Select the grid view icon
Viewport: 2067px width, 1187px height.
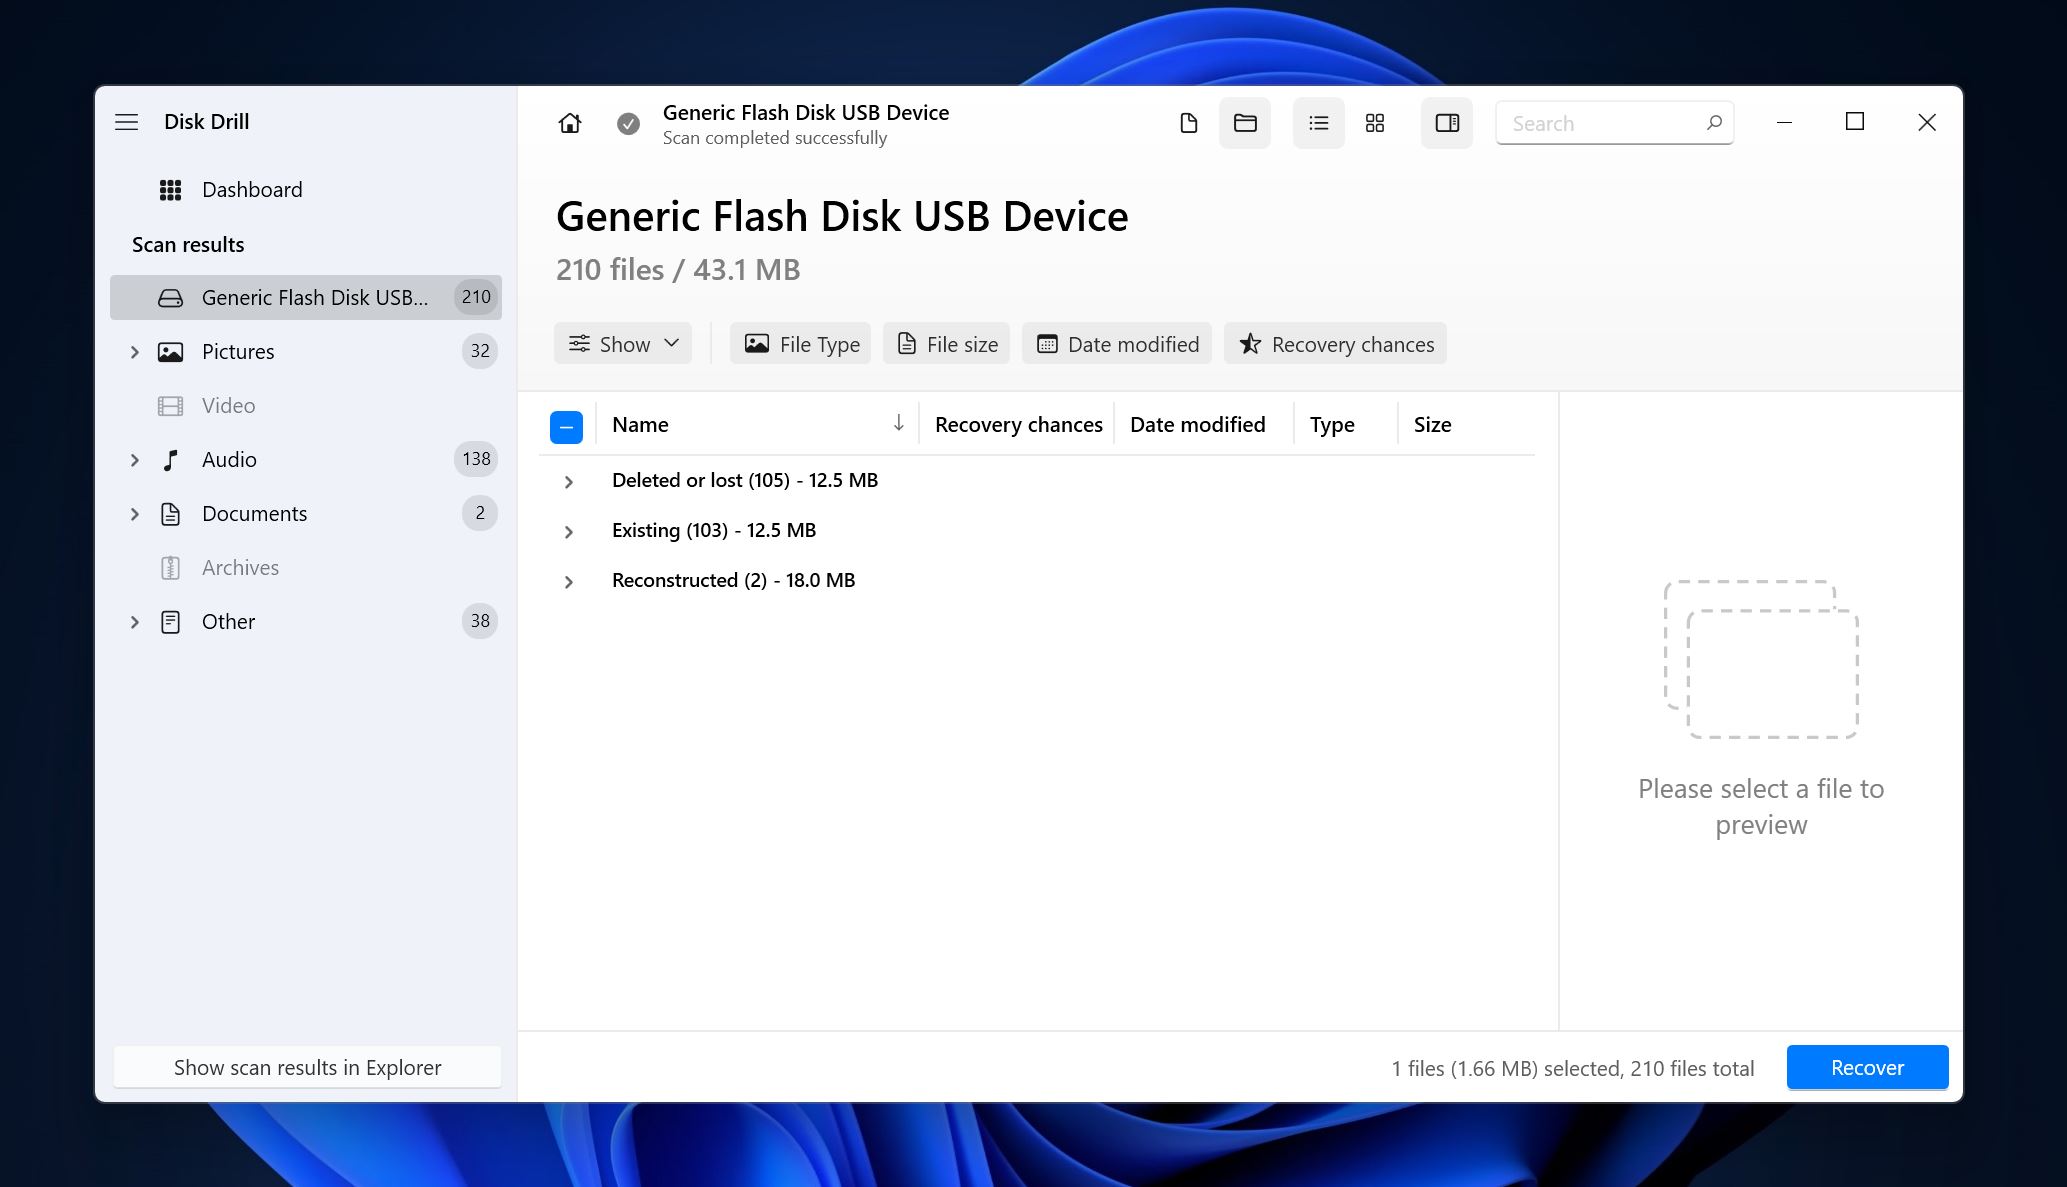(x=1374, y=122)
